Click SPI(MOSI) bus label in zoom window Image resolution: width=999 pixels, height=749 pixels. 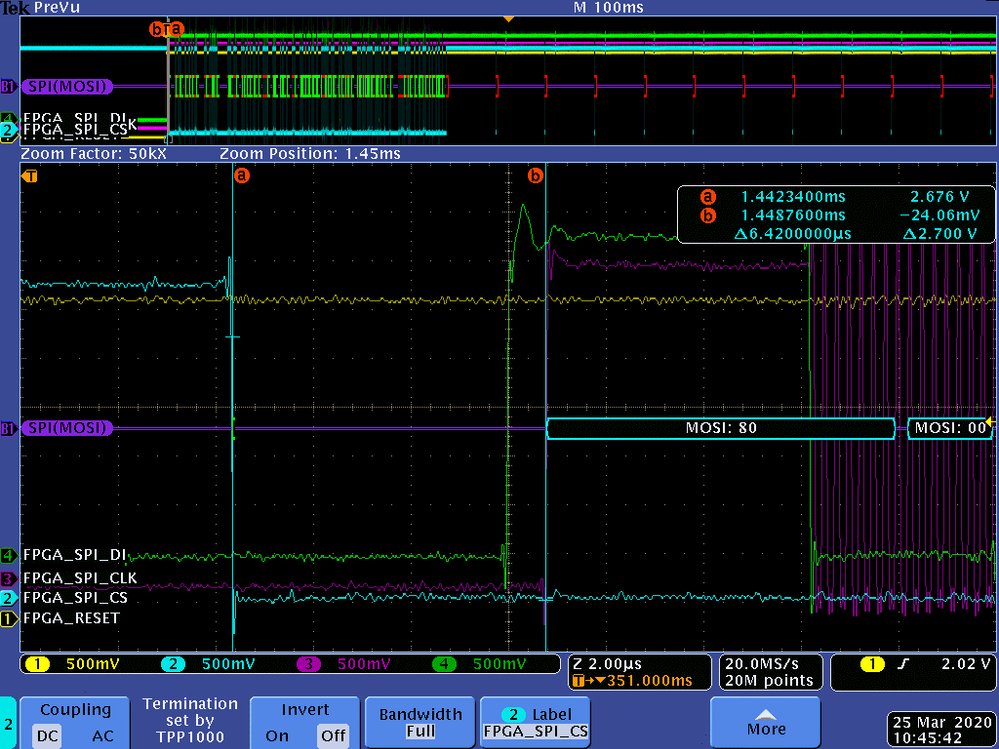point(67,428)
